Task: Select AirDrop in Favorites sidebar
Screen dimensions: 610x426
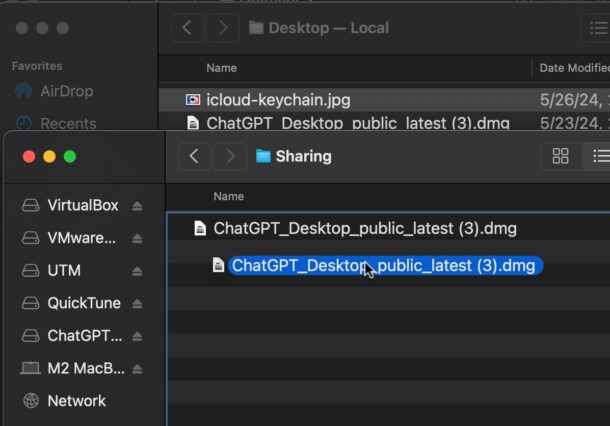Action: point(66,91)
